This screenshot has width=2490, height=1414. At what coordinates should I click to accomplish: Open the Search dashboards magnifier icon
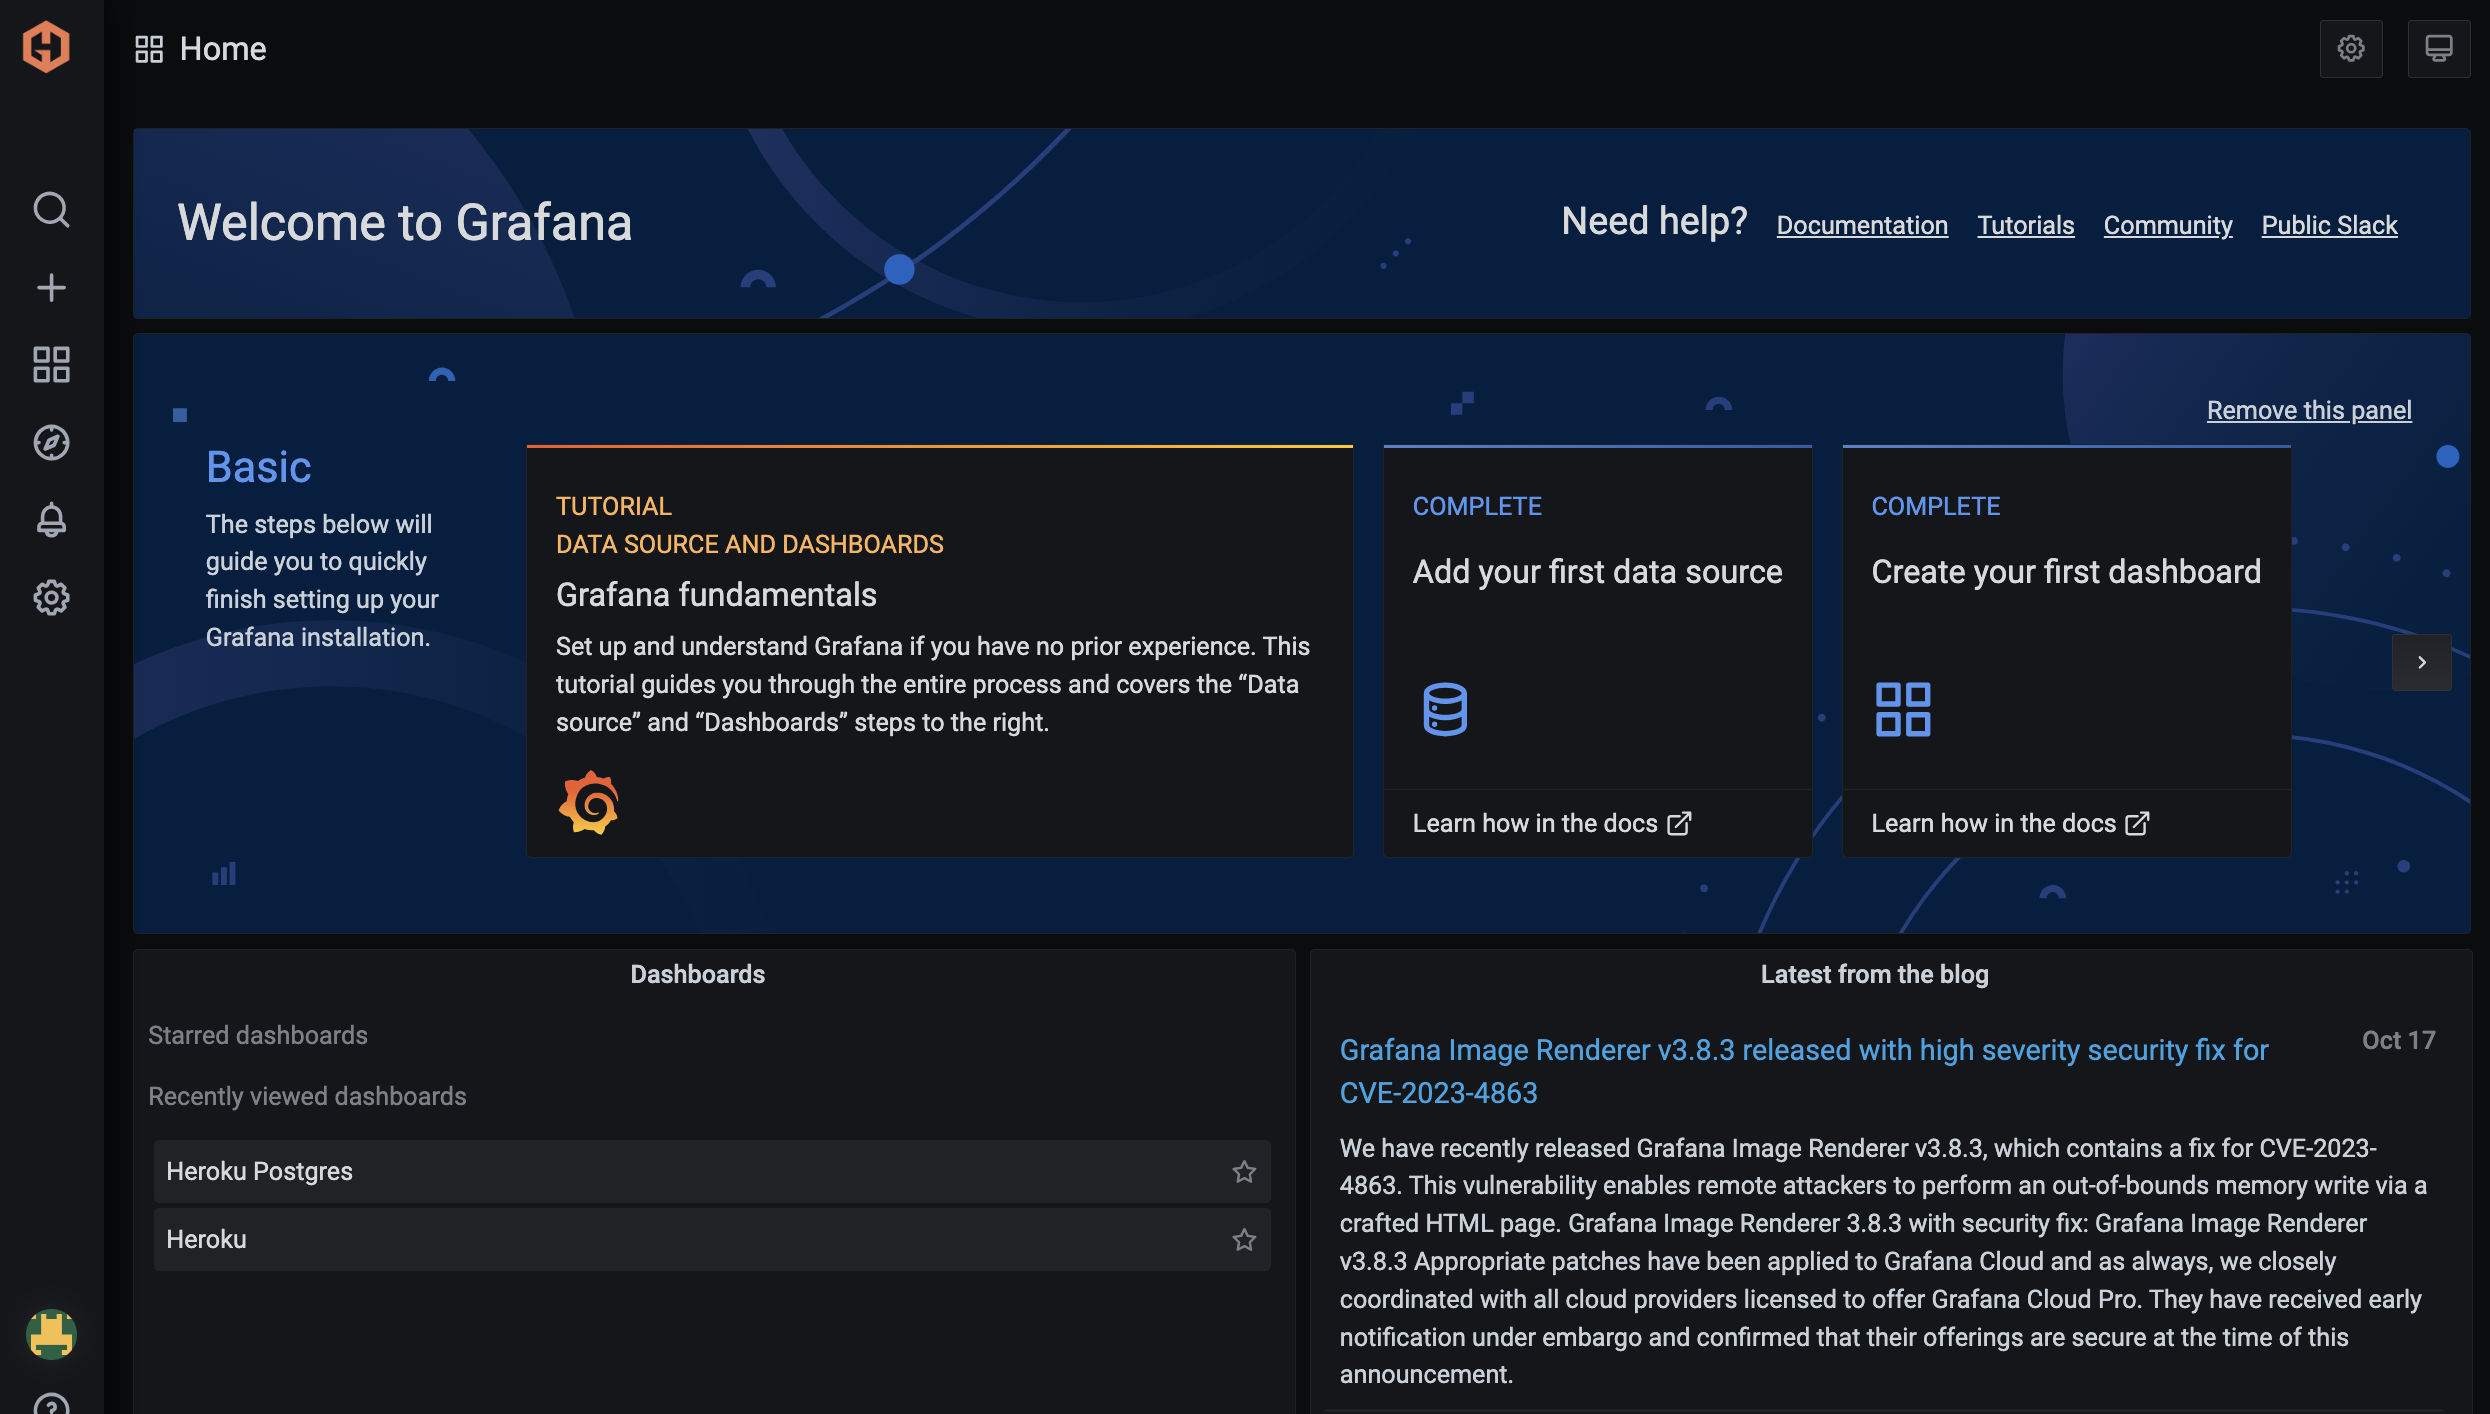[51, 210]
